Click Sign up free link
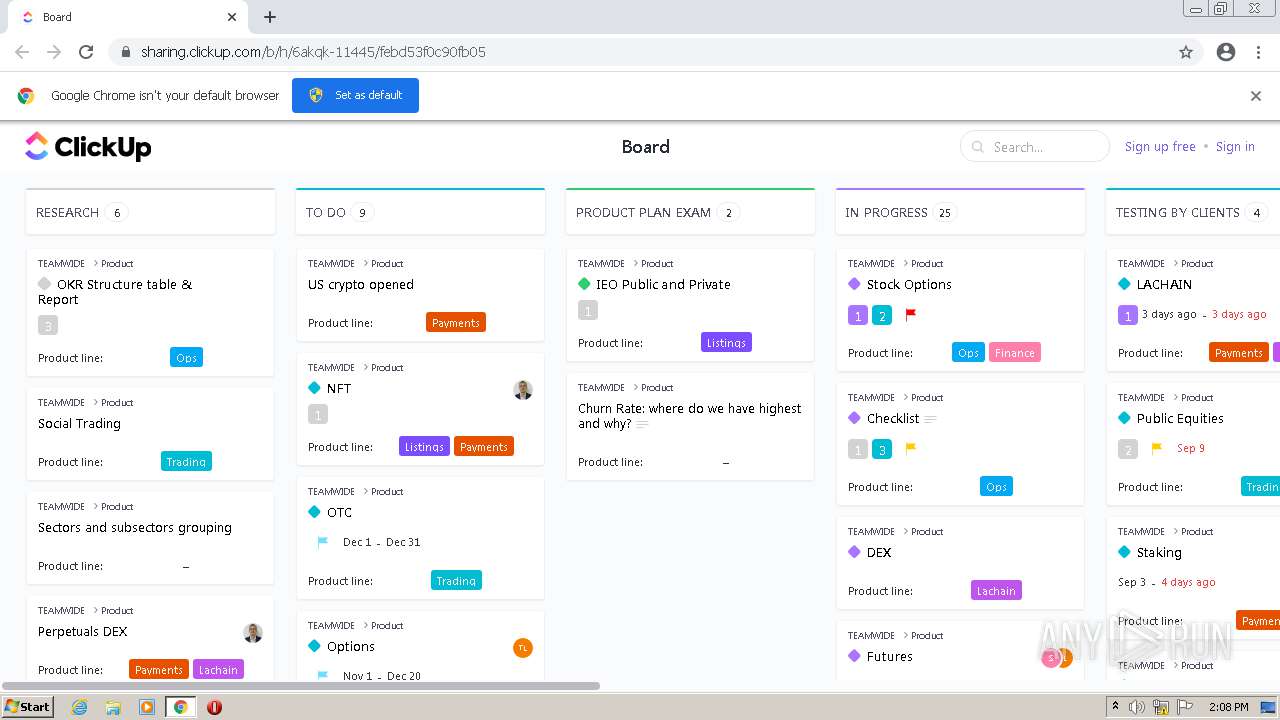1280x720 pixels. tap(1160, 147)
